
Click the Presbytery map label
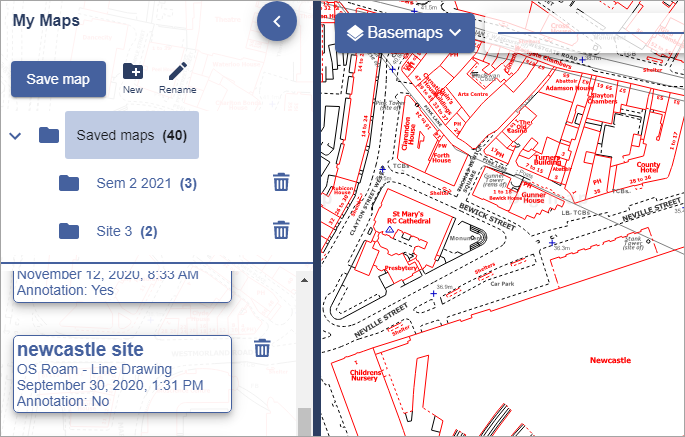400,268
